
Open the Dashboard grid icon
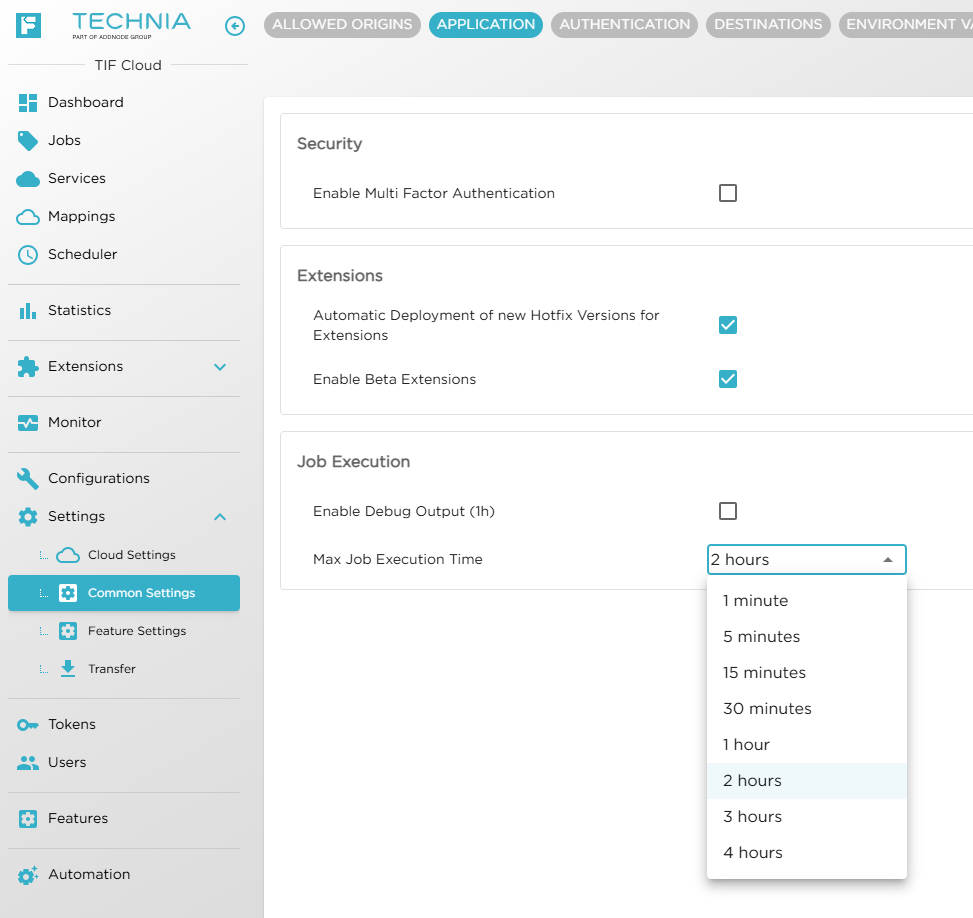[x=28, y=103]
